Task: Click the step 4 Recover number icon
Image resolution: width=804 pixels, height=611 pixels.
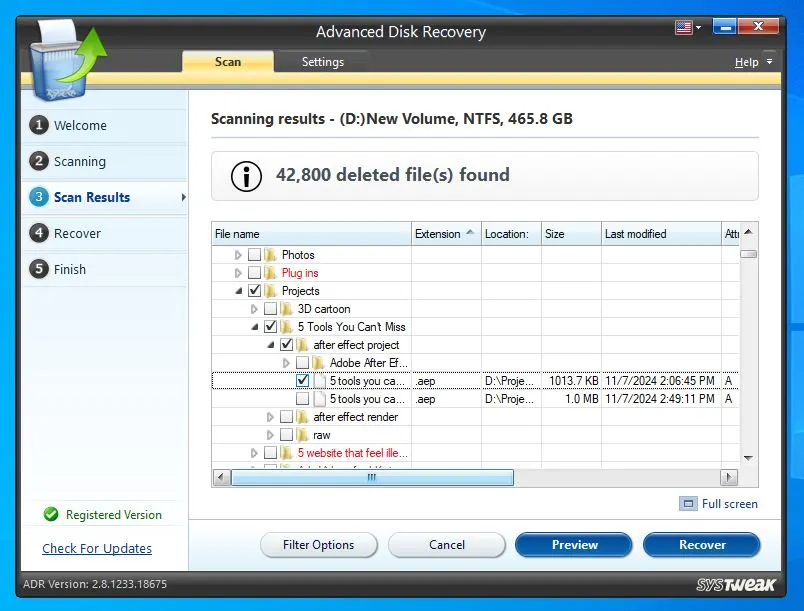Action: pos(39,234)
